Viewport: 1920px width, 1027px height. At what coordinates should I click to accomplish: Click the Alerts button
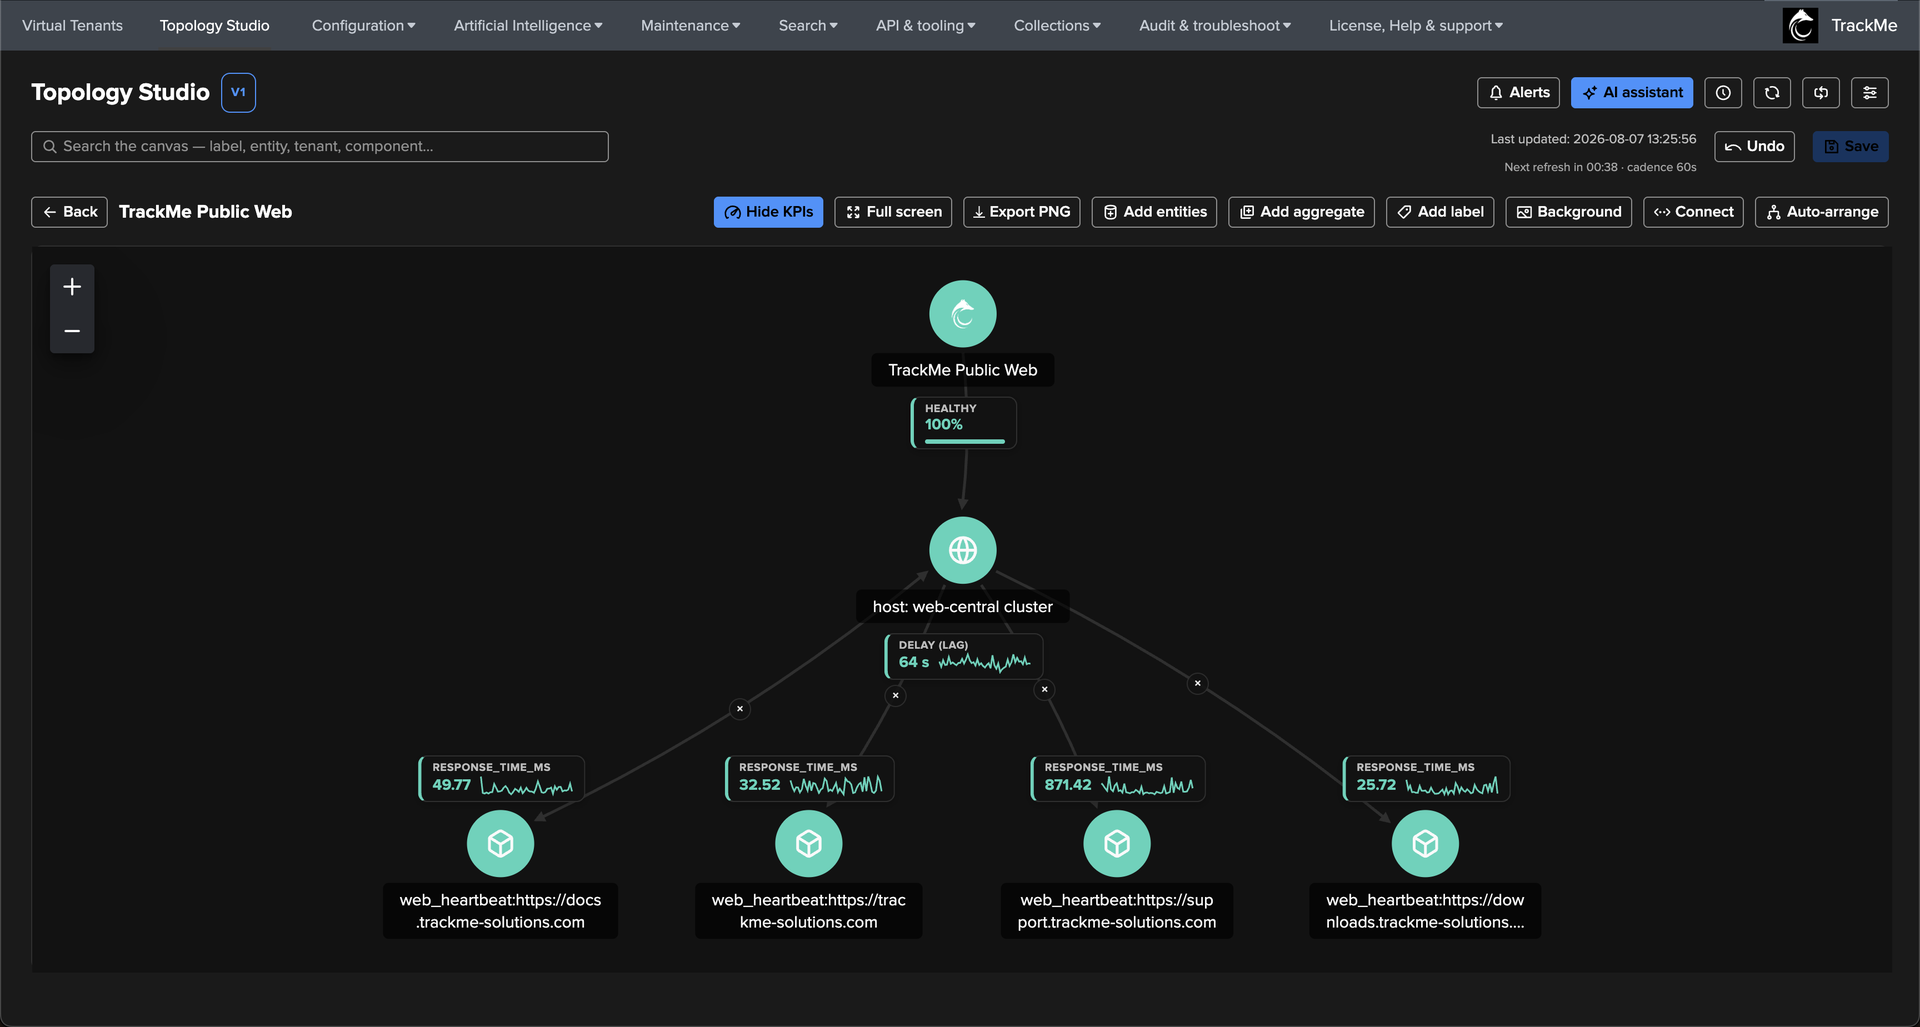point(1518,93)
